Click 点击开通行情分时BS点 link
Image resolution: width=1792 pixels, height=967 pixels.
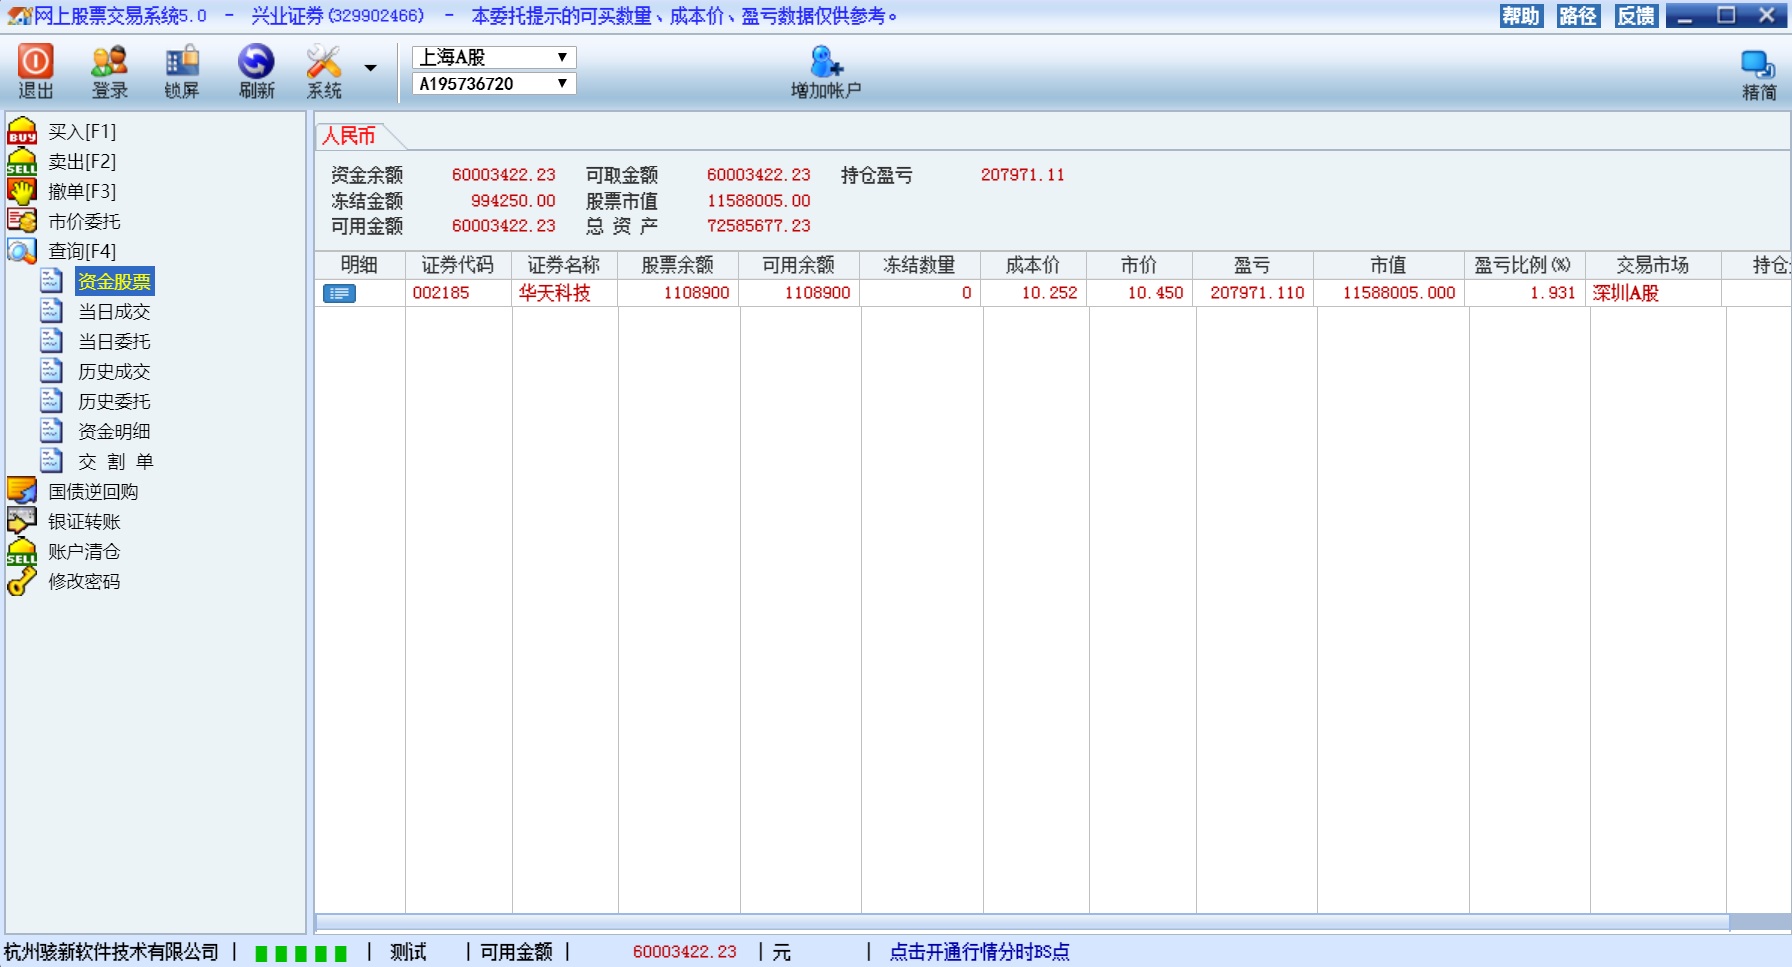coord(979,952)
